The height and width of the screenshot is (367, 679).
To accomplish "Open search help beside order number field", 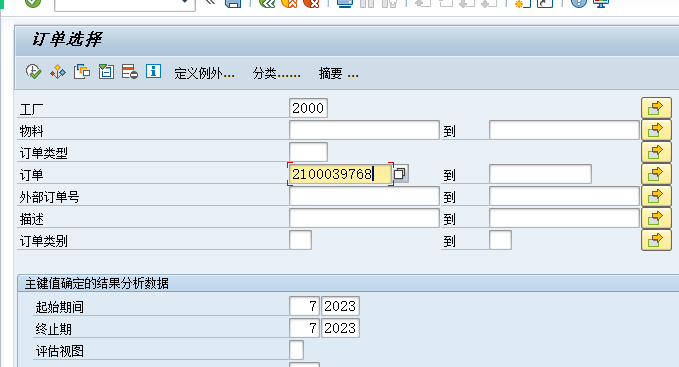I will click(x=400, y=174).
